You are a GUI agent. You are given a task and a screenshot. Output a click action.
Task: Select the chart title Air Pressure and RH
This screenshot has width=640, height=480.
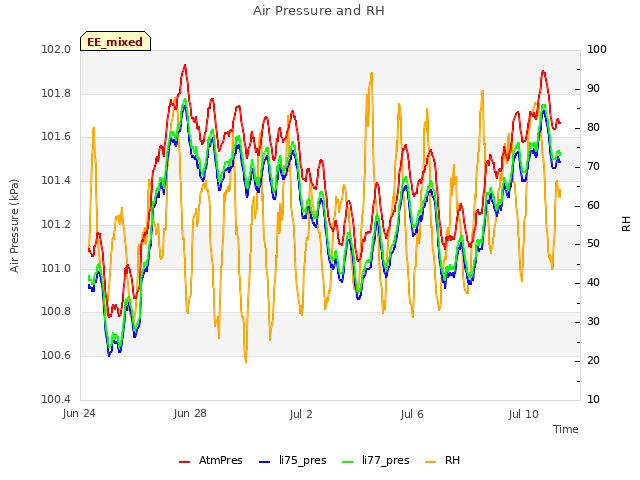pyautogui.click(x=318, y=11)
